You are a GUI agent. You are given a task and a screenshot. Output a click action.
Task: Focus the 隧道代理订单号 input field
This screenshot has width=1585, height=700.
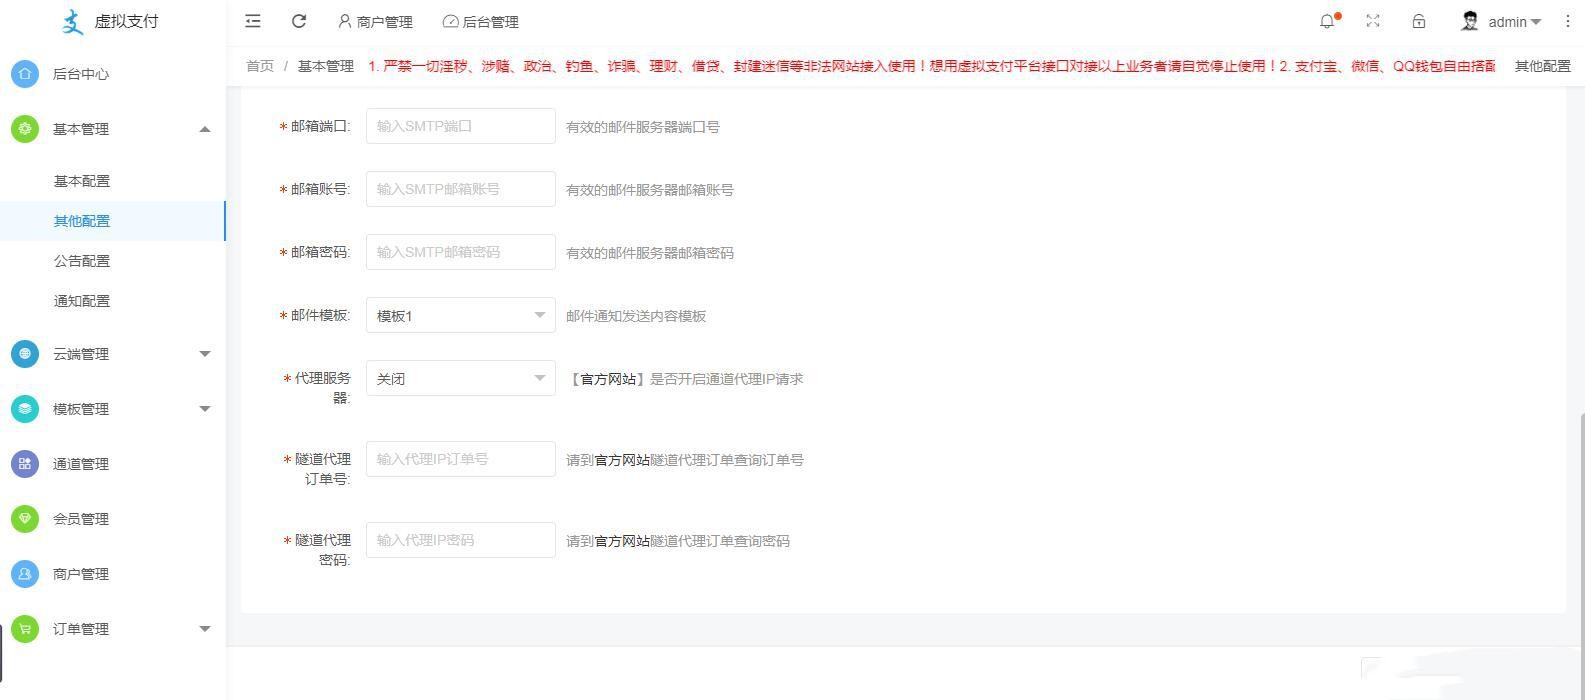pyautogui.click(x=461, y=459)
